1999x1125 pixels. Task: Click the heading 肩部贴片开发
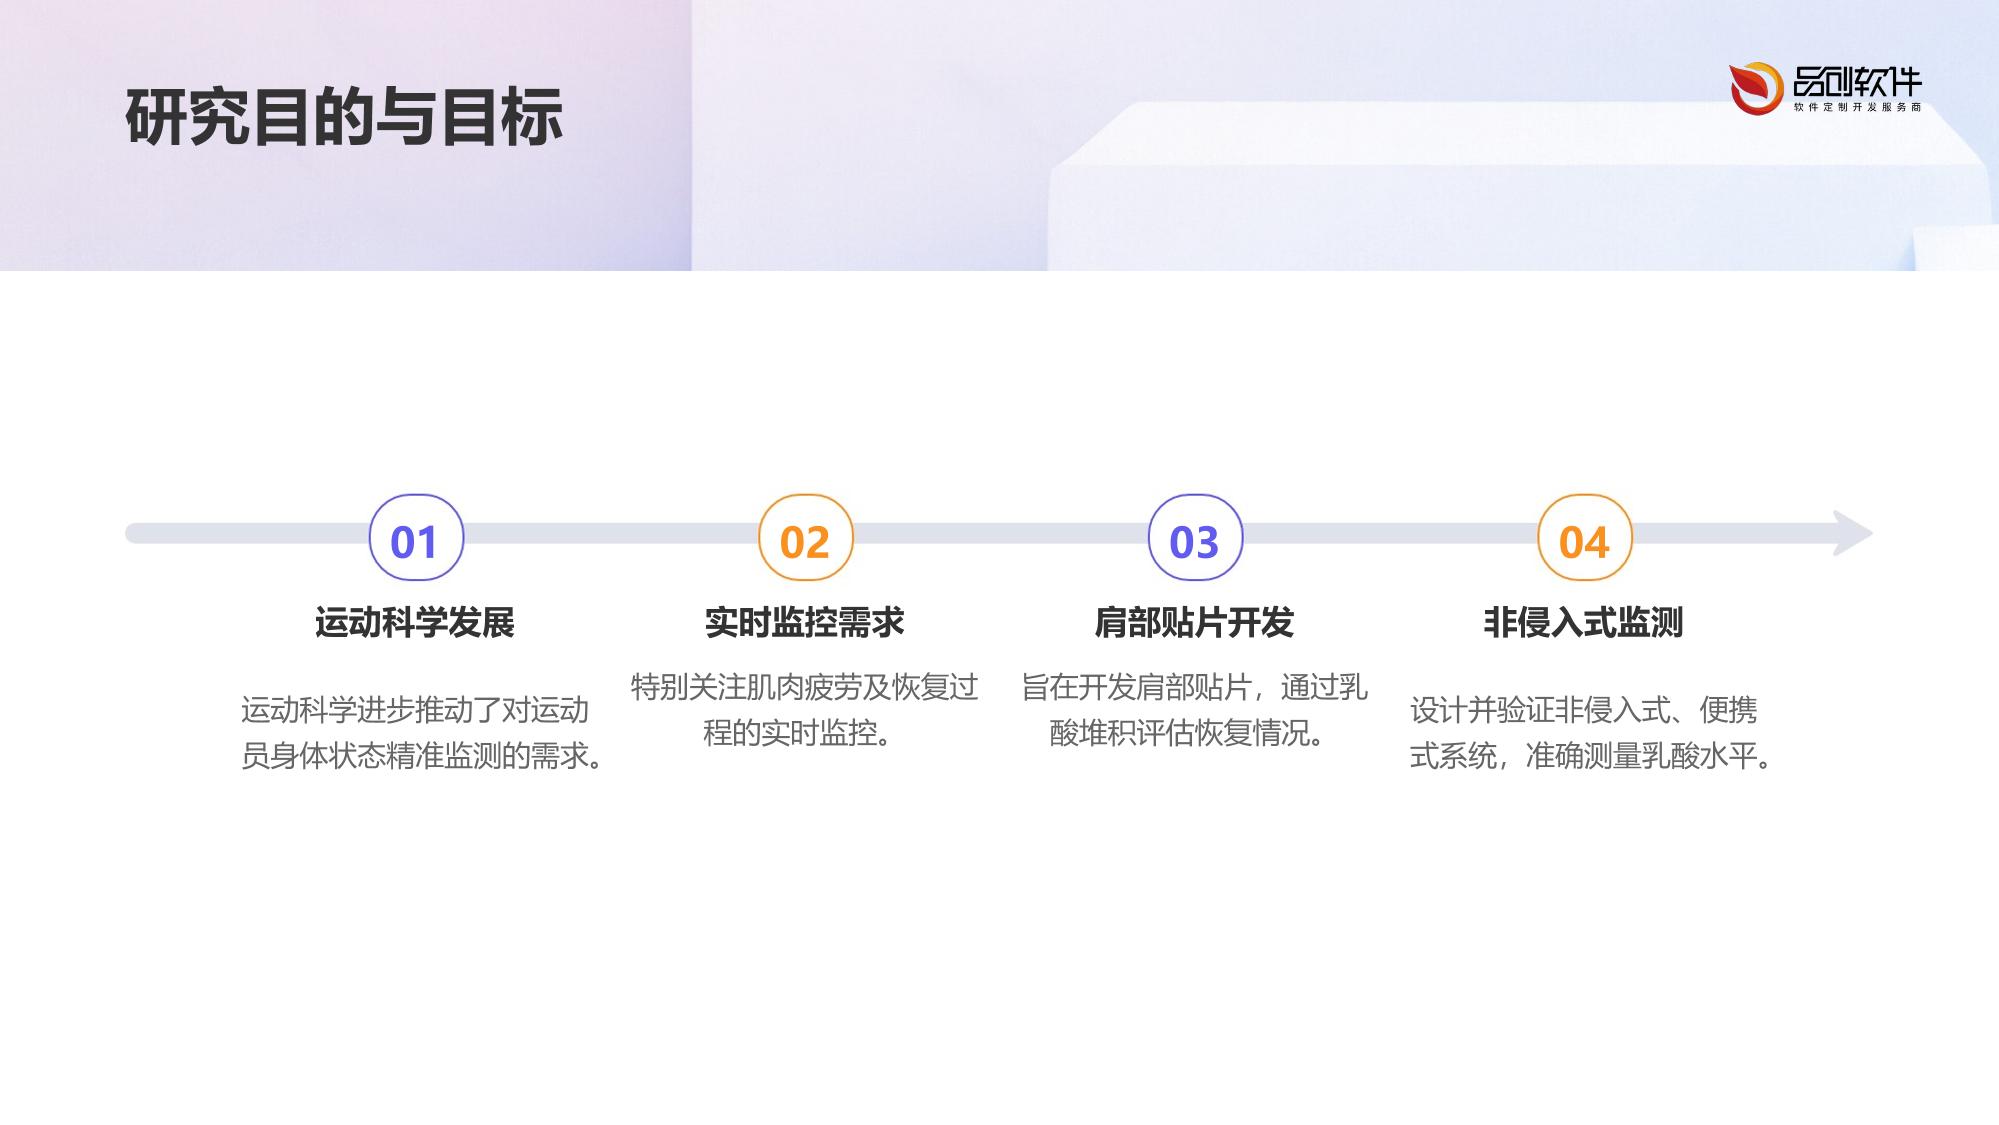1194,623
